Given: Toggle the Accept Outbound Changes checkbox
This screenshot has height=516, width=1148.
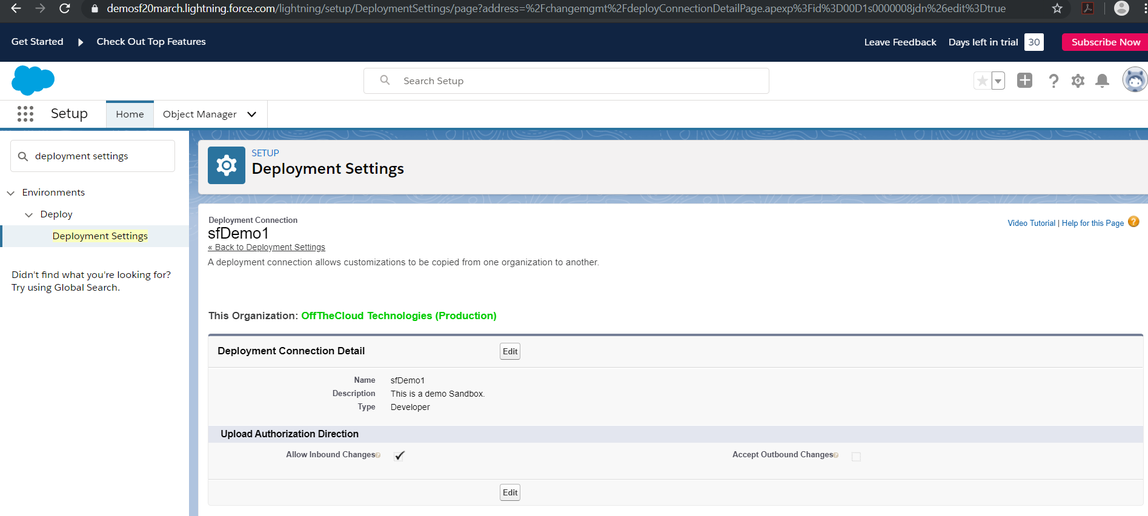Looking at the screenshot, I should pyautogui.click(x=856, y=456).
